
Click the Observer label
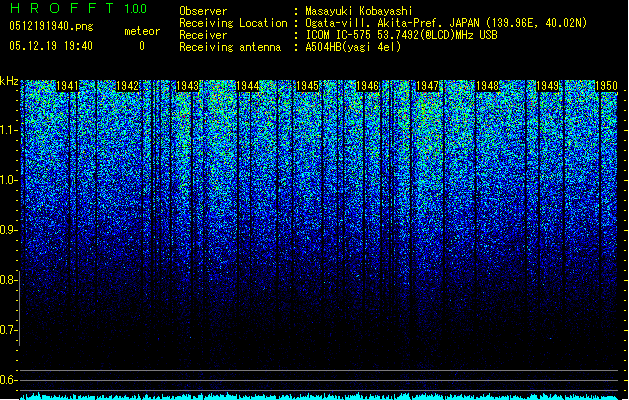[x=203, y=11]
